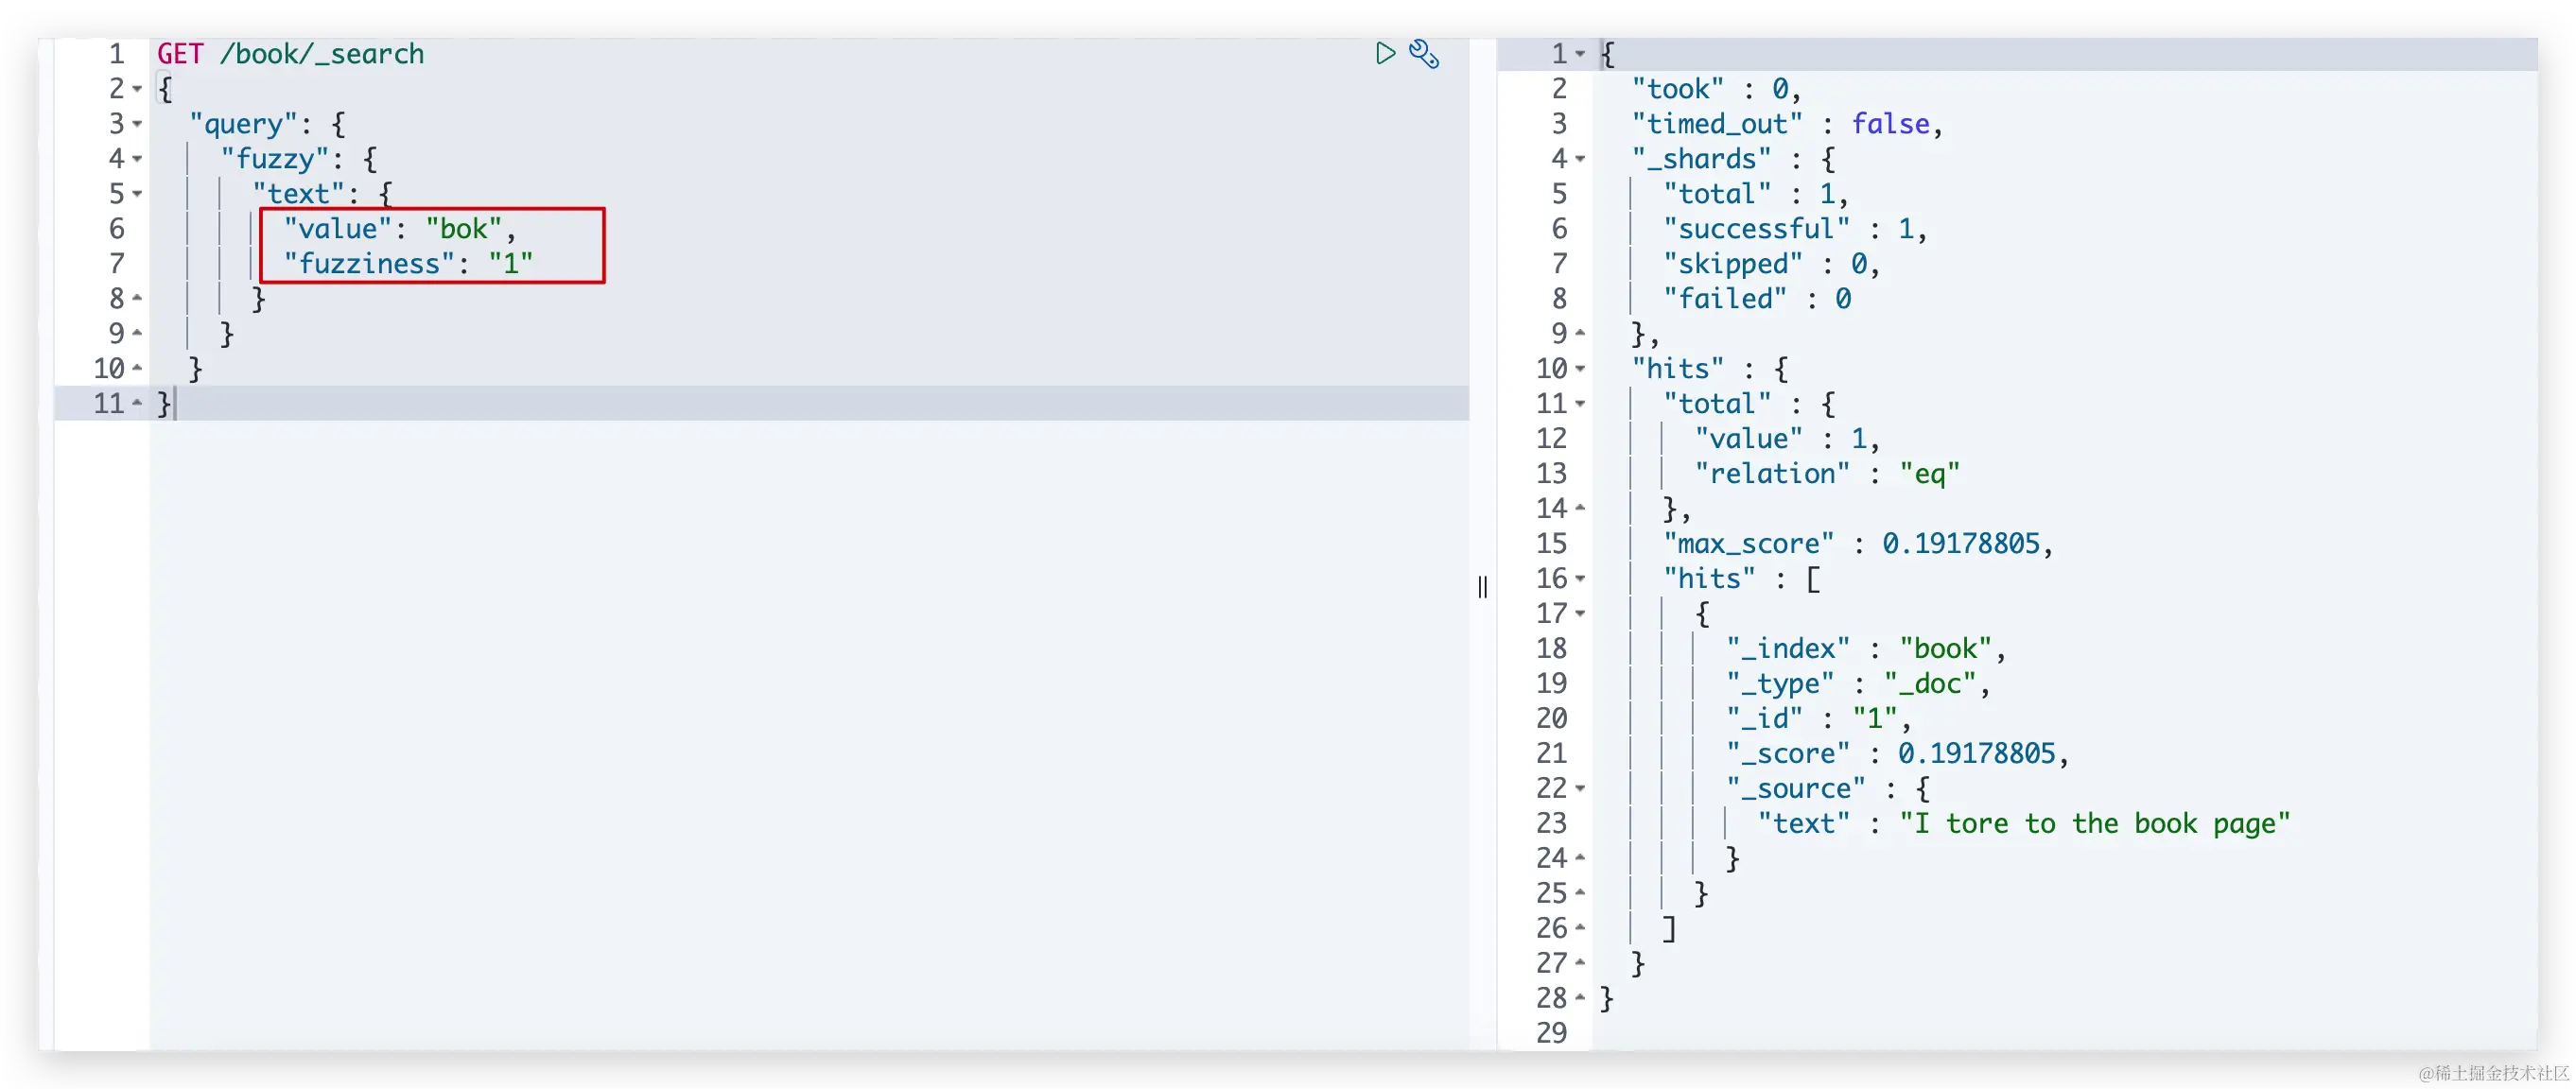Click the "I tore to the book page" text

[x=2094, y=824]
